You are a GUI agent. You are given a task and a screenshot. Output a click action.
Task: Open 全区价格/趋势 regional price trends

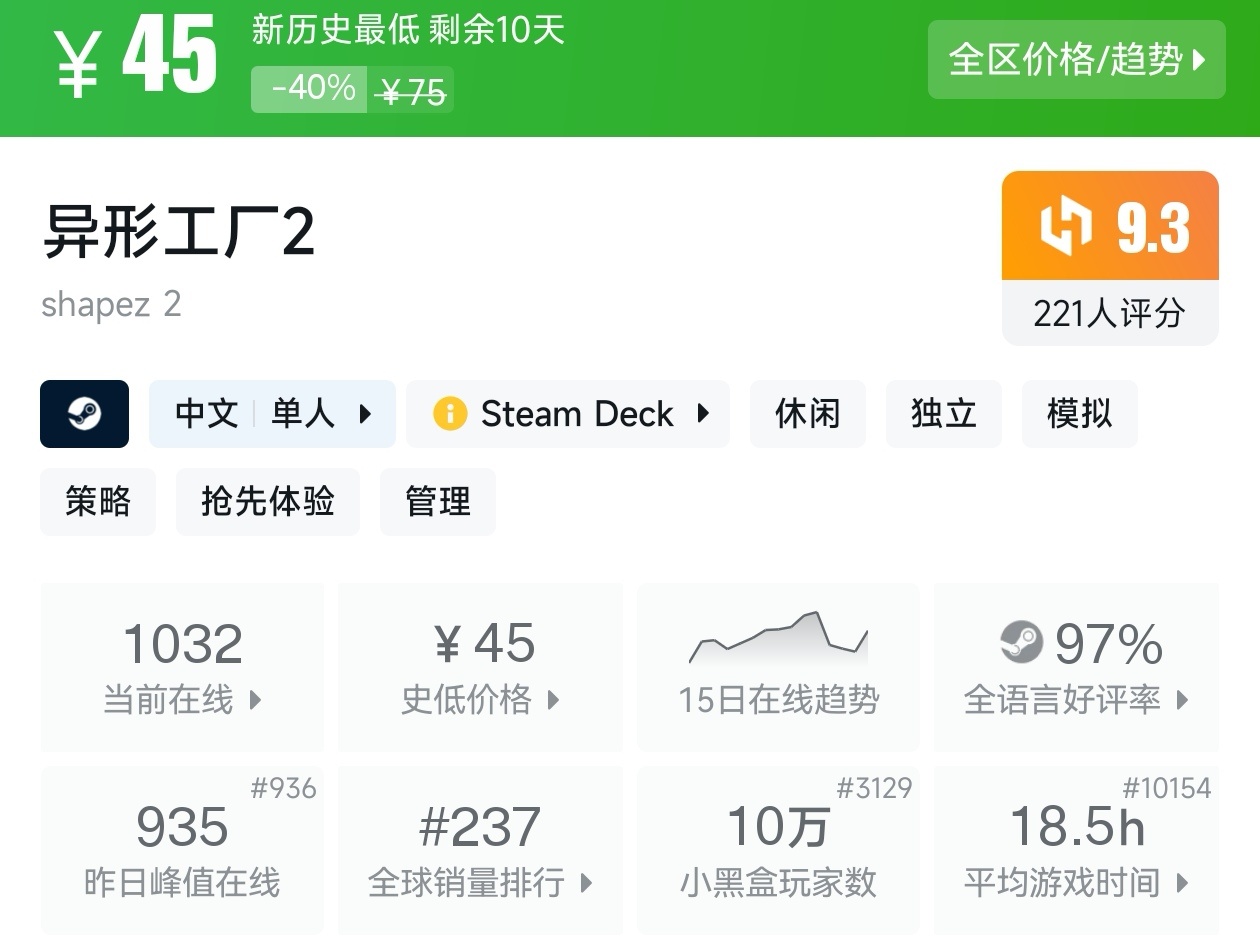1076,60
